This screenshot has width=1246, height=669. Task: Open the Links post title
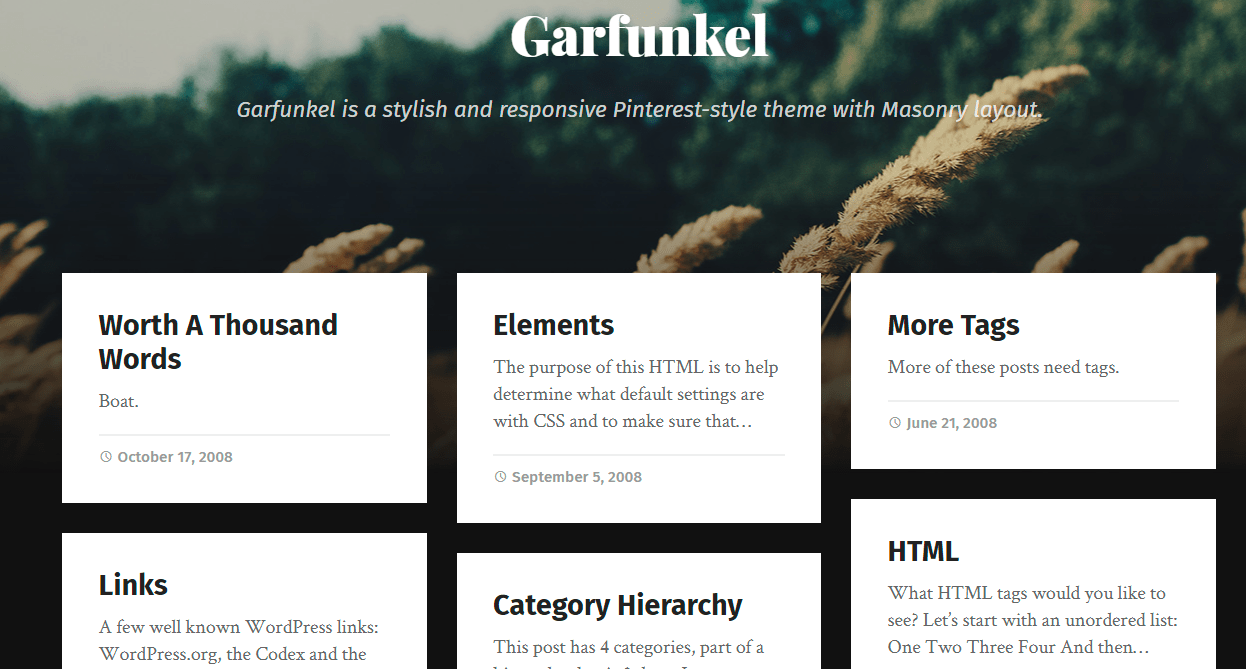point(133,585)
